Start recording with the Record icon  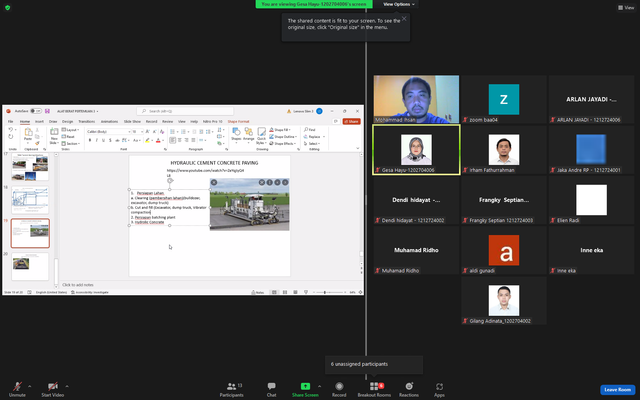(339, 386)
